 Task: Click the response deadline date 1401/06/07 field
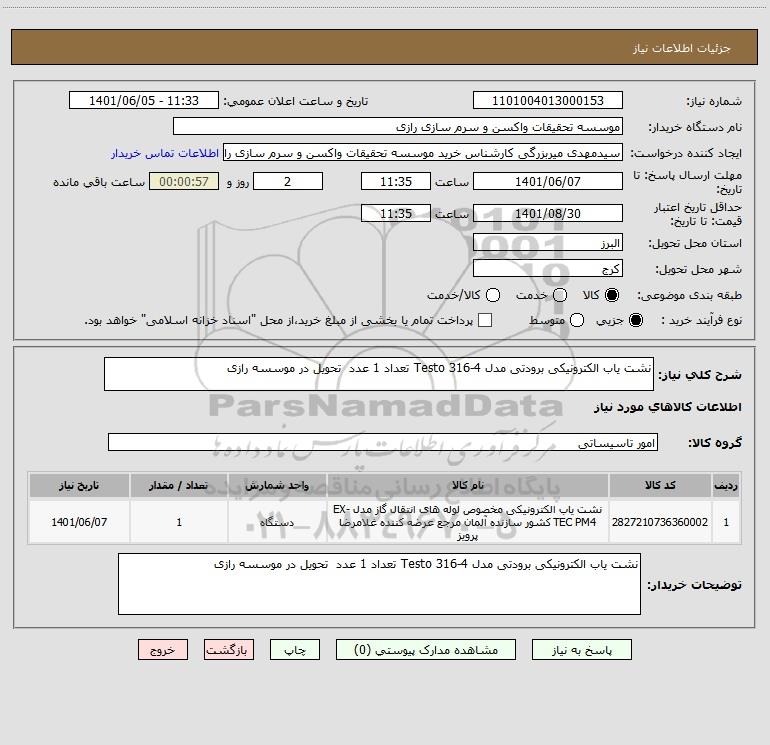pyautogui.click(x=548, y=181)
